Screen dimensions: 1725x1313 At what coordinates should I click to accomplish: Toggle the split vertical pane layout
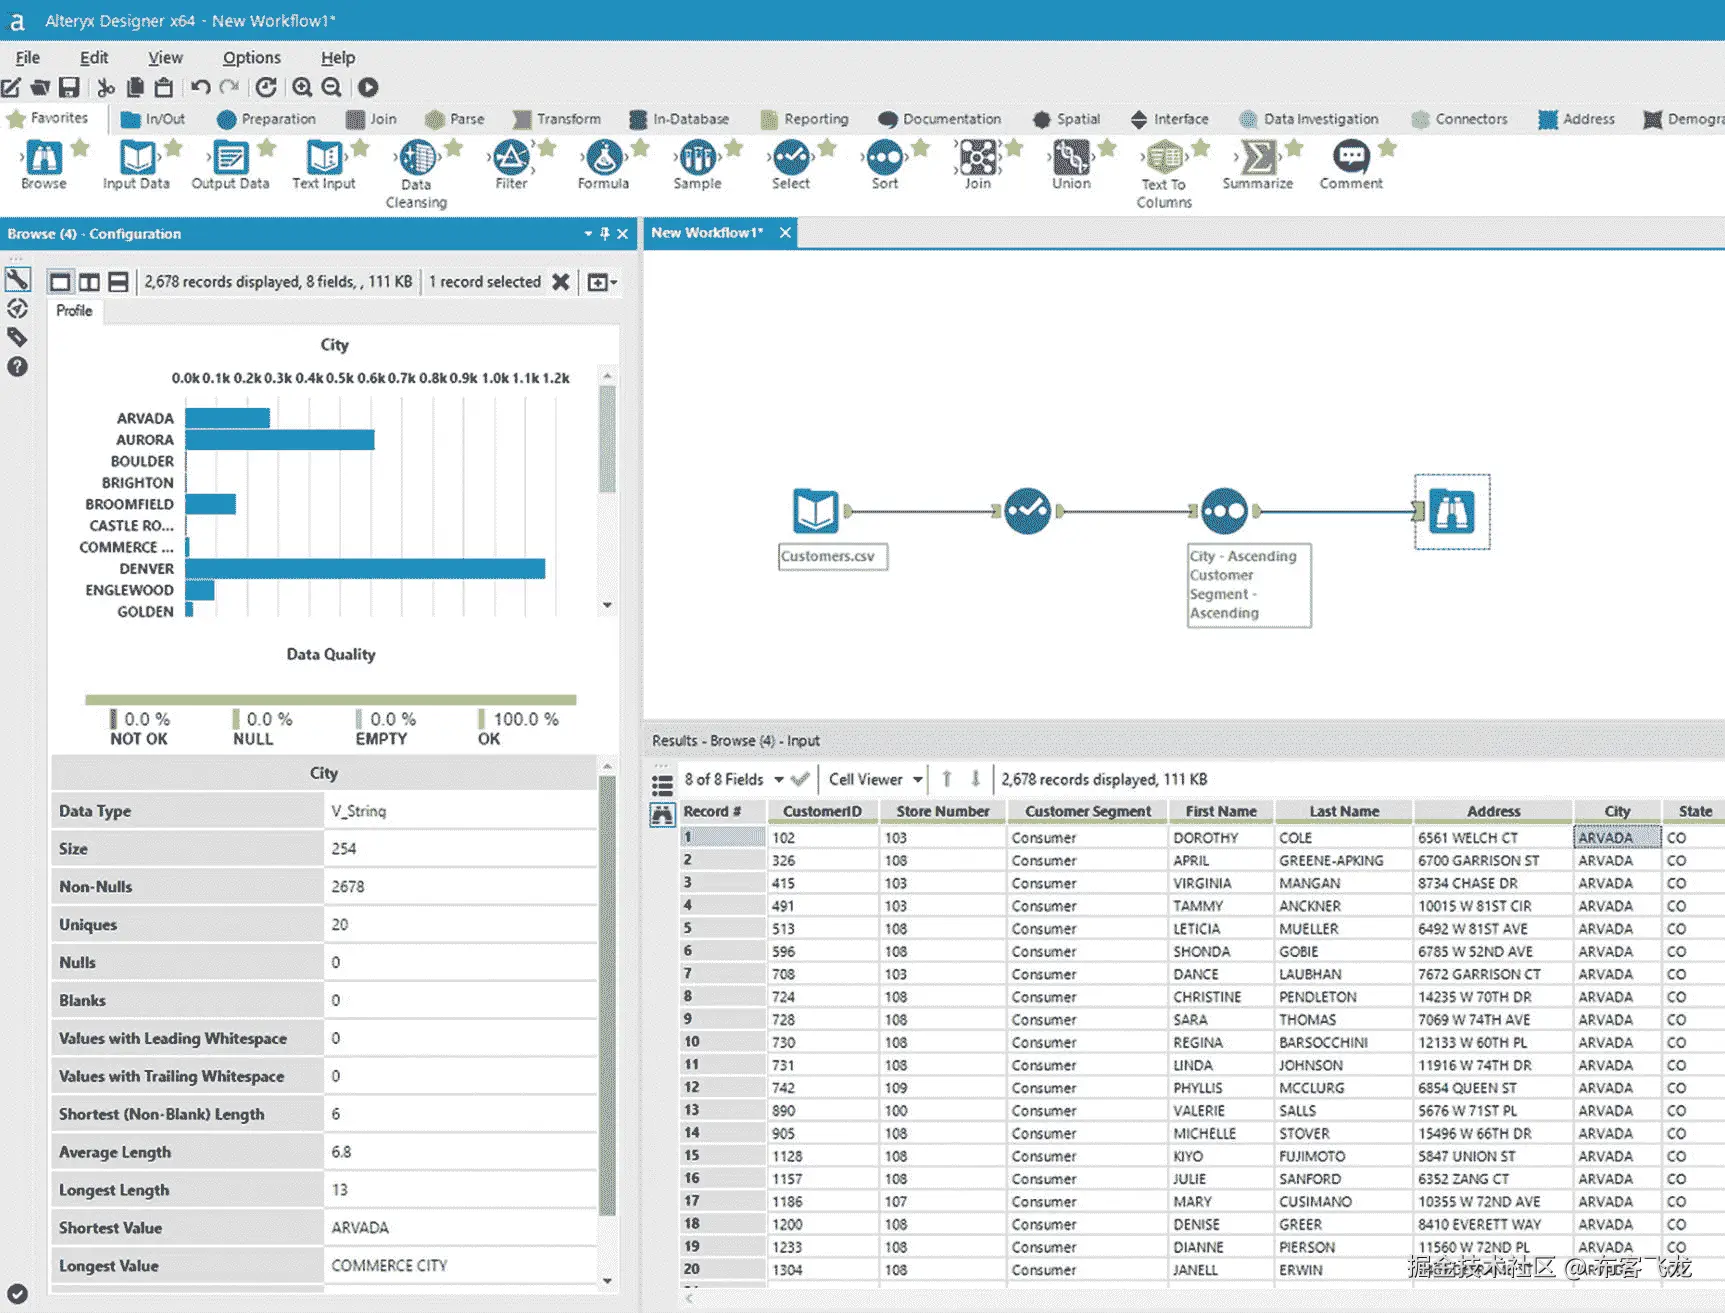point(89,282)
